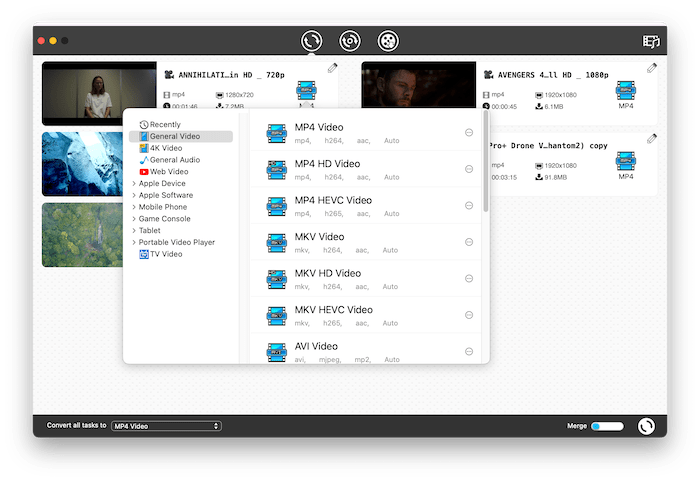Open media browser icon at top right
The image size is (700, 481).
652,41
